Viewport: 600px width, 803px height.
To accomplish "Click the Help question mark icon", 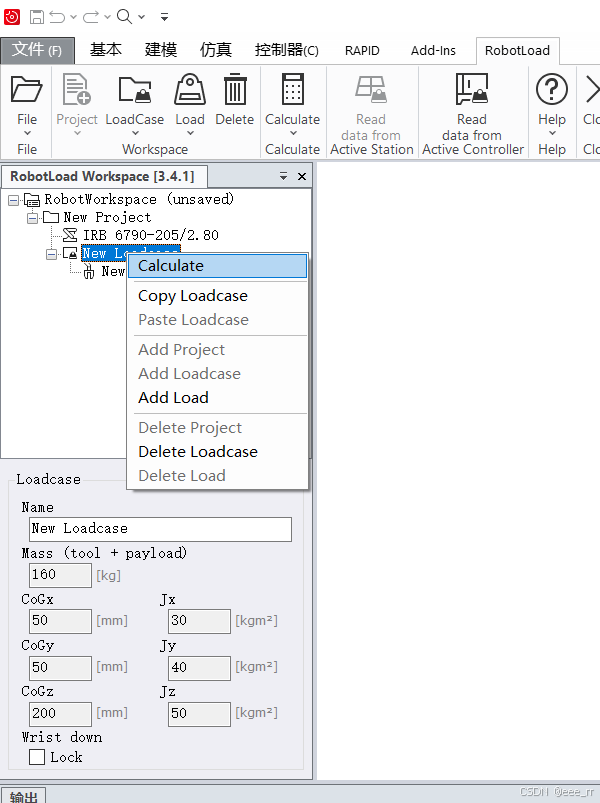I will point(552,89).
